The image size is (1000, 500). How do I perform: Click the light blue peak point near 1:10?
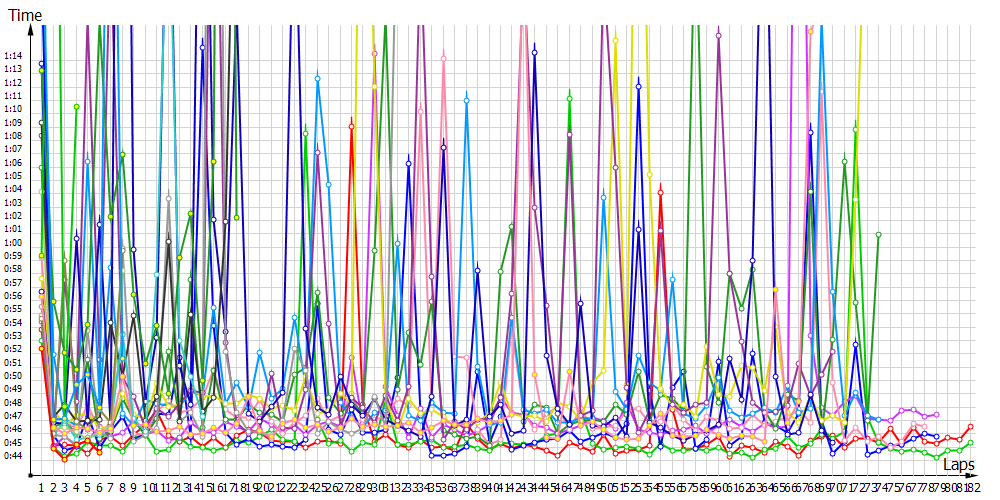pyautogui.click(x=466, y=100)
